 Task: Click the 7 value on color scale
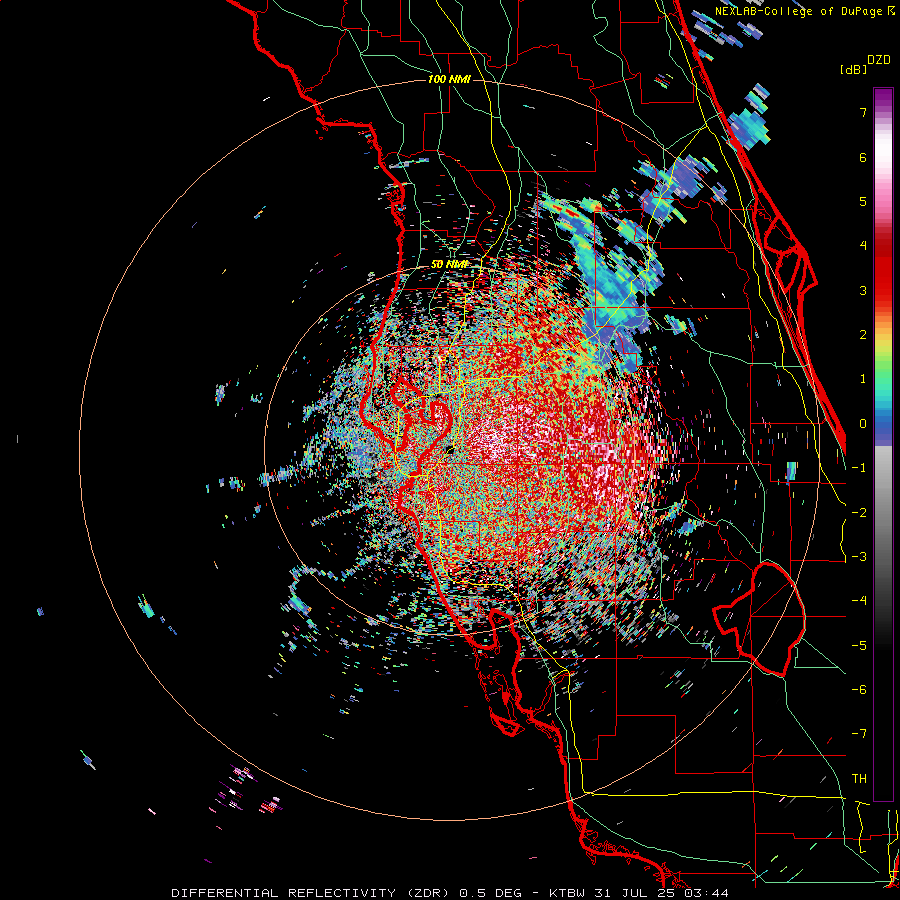[863, 112]
